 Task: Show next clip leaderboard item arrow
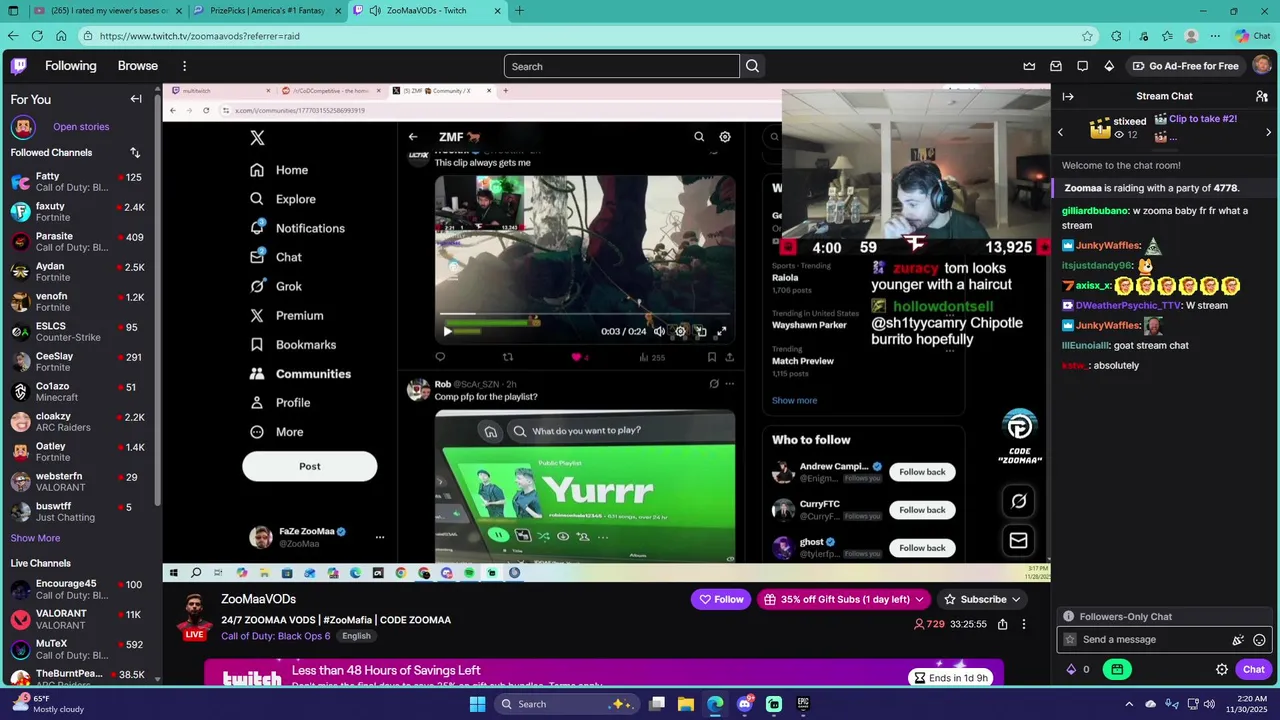[1268, 132]
